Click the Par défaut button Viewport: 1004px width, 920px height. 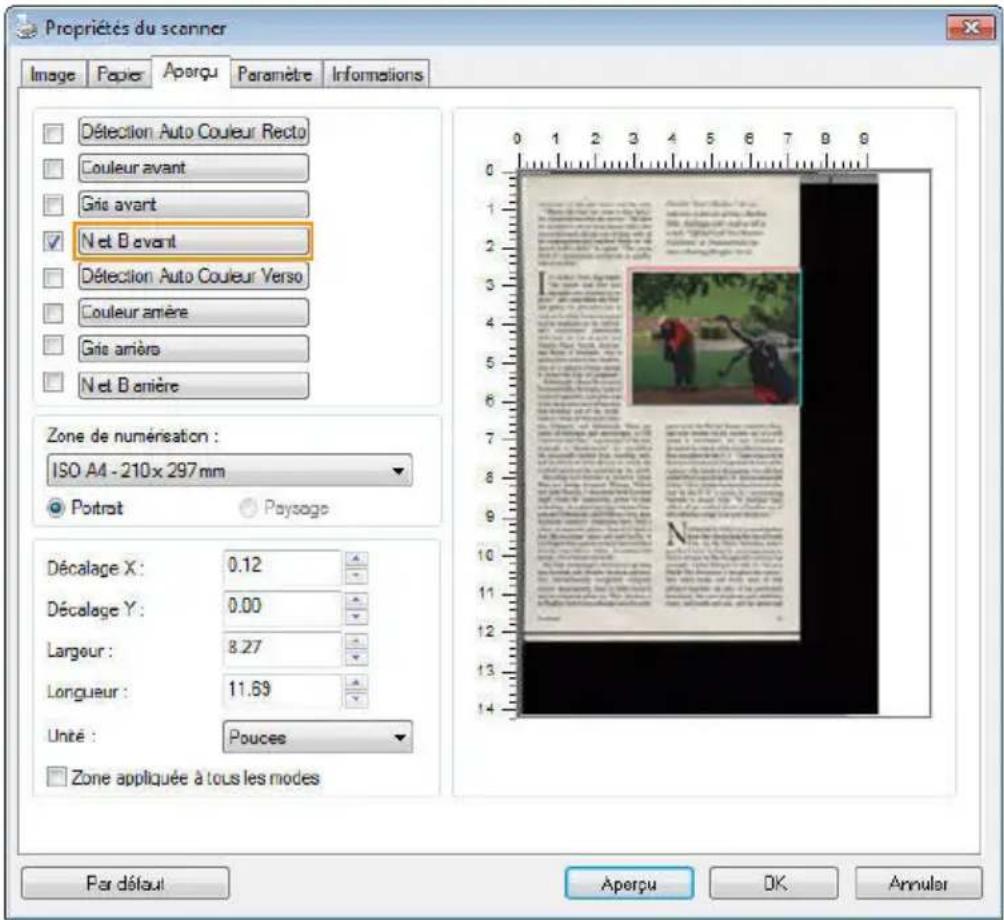(126, 884)
